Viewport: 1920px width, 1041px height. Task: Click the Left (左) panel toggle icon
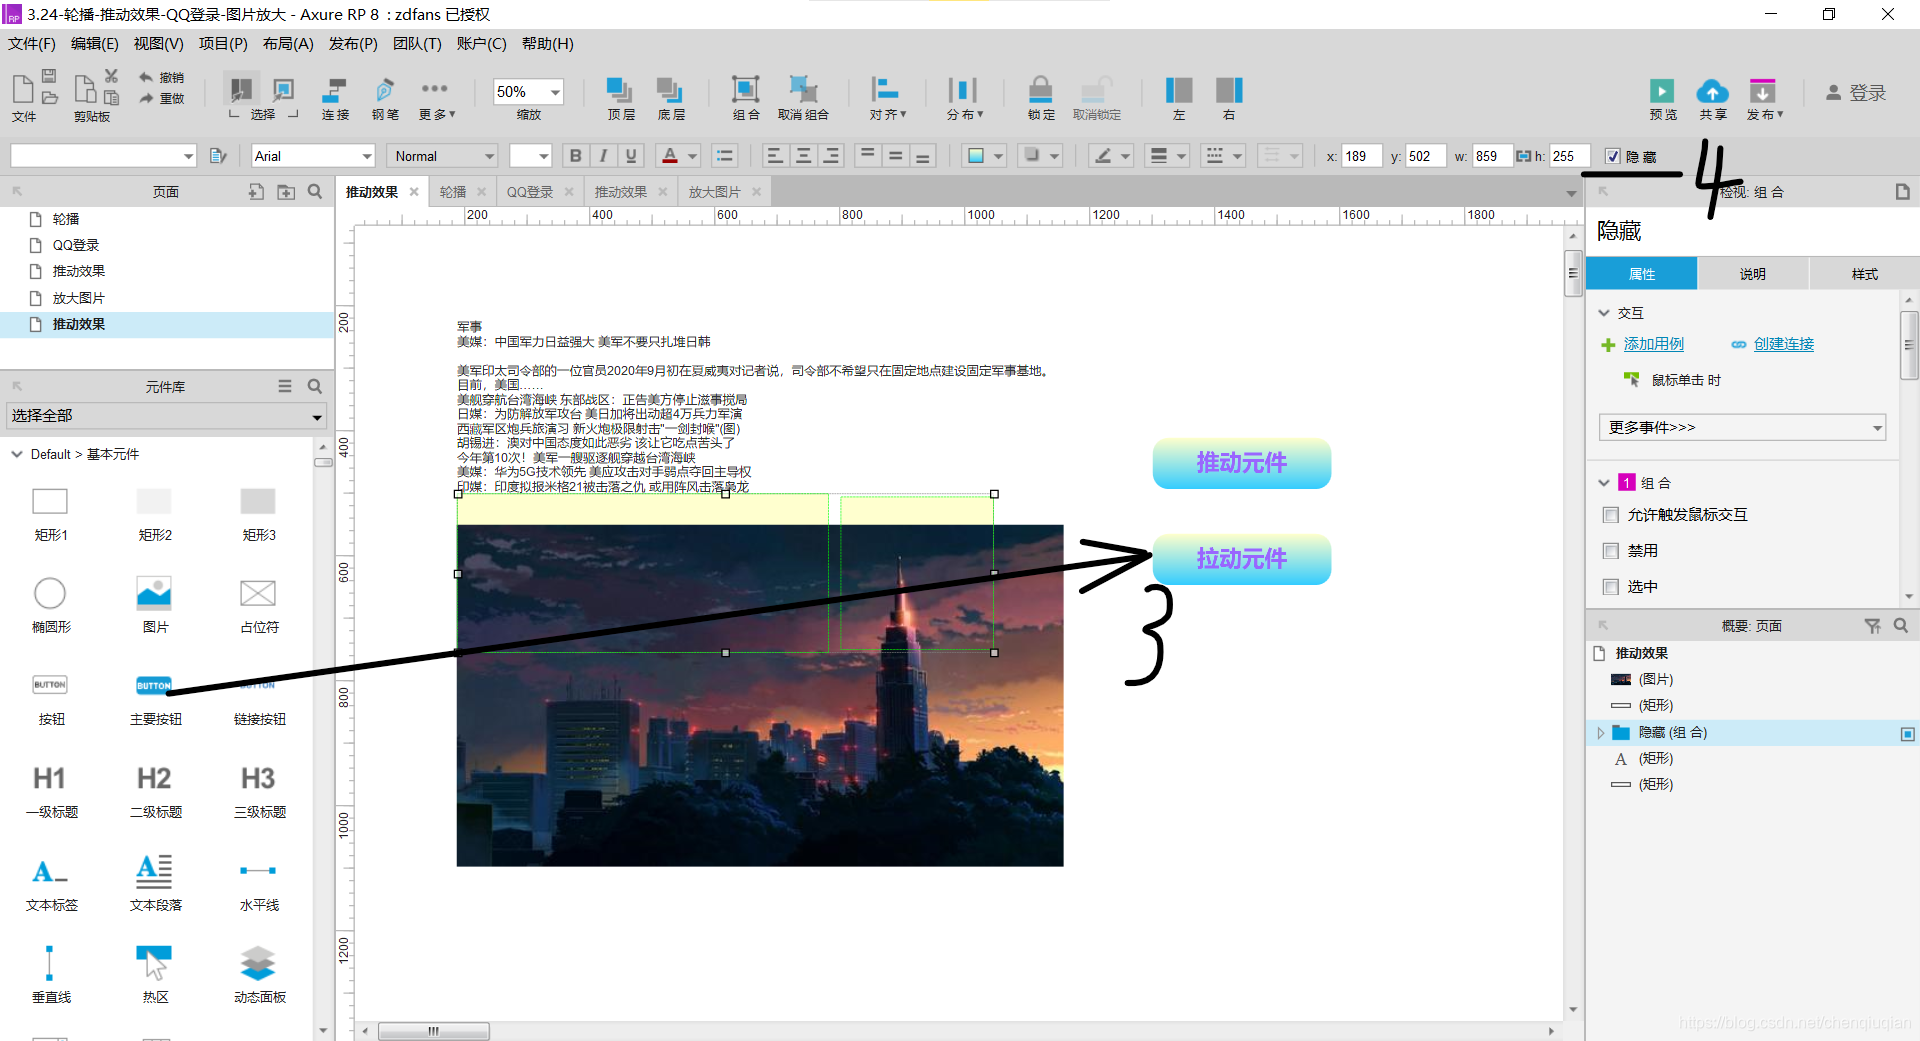pyautogui.click(x=1179, y=91)
